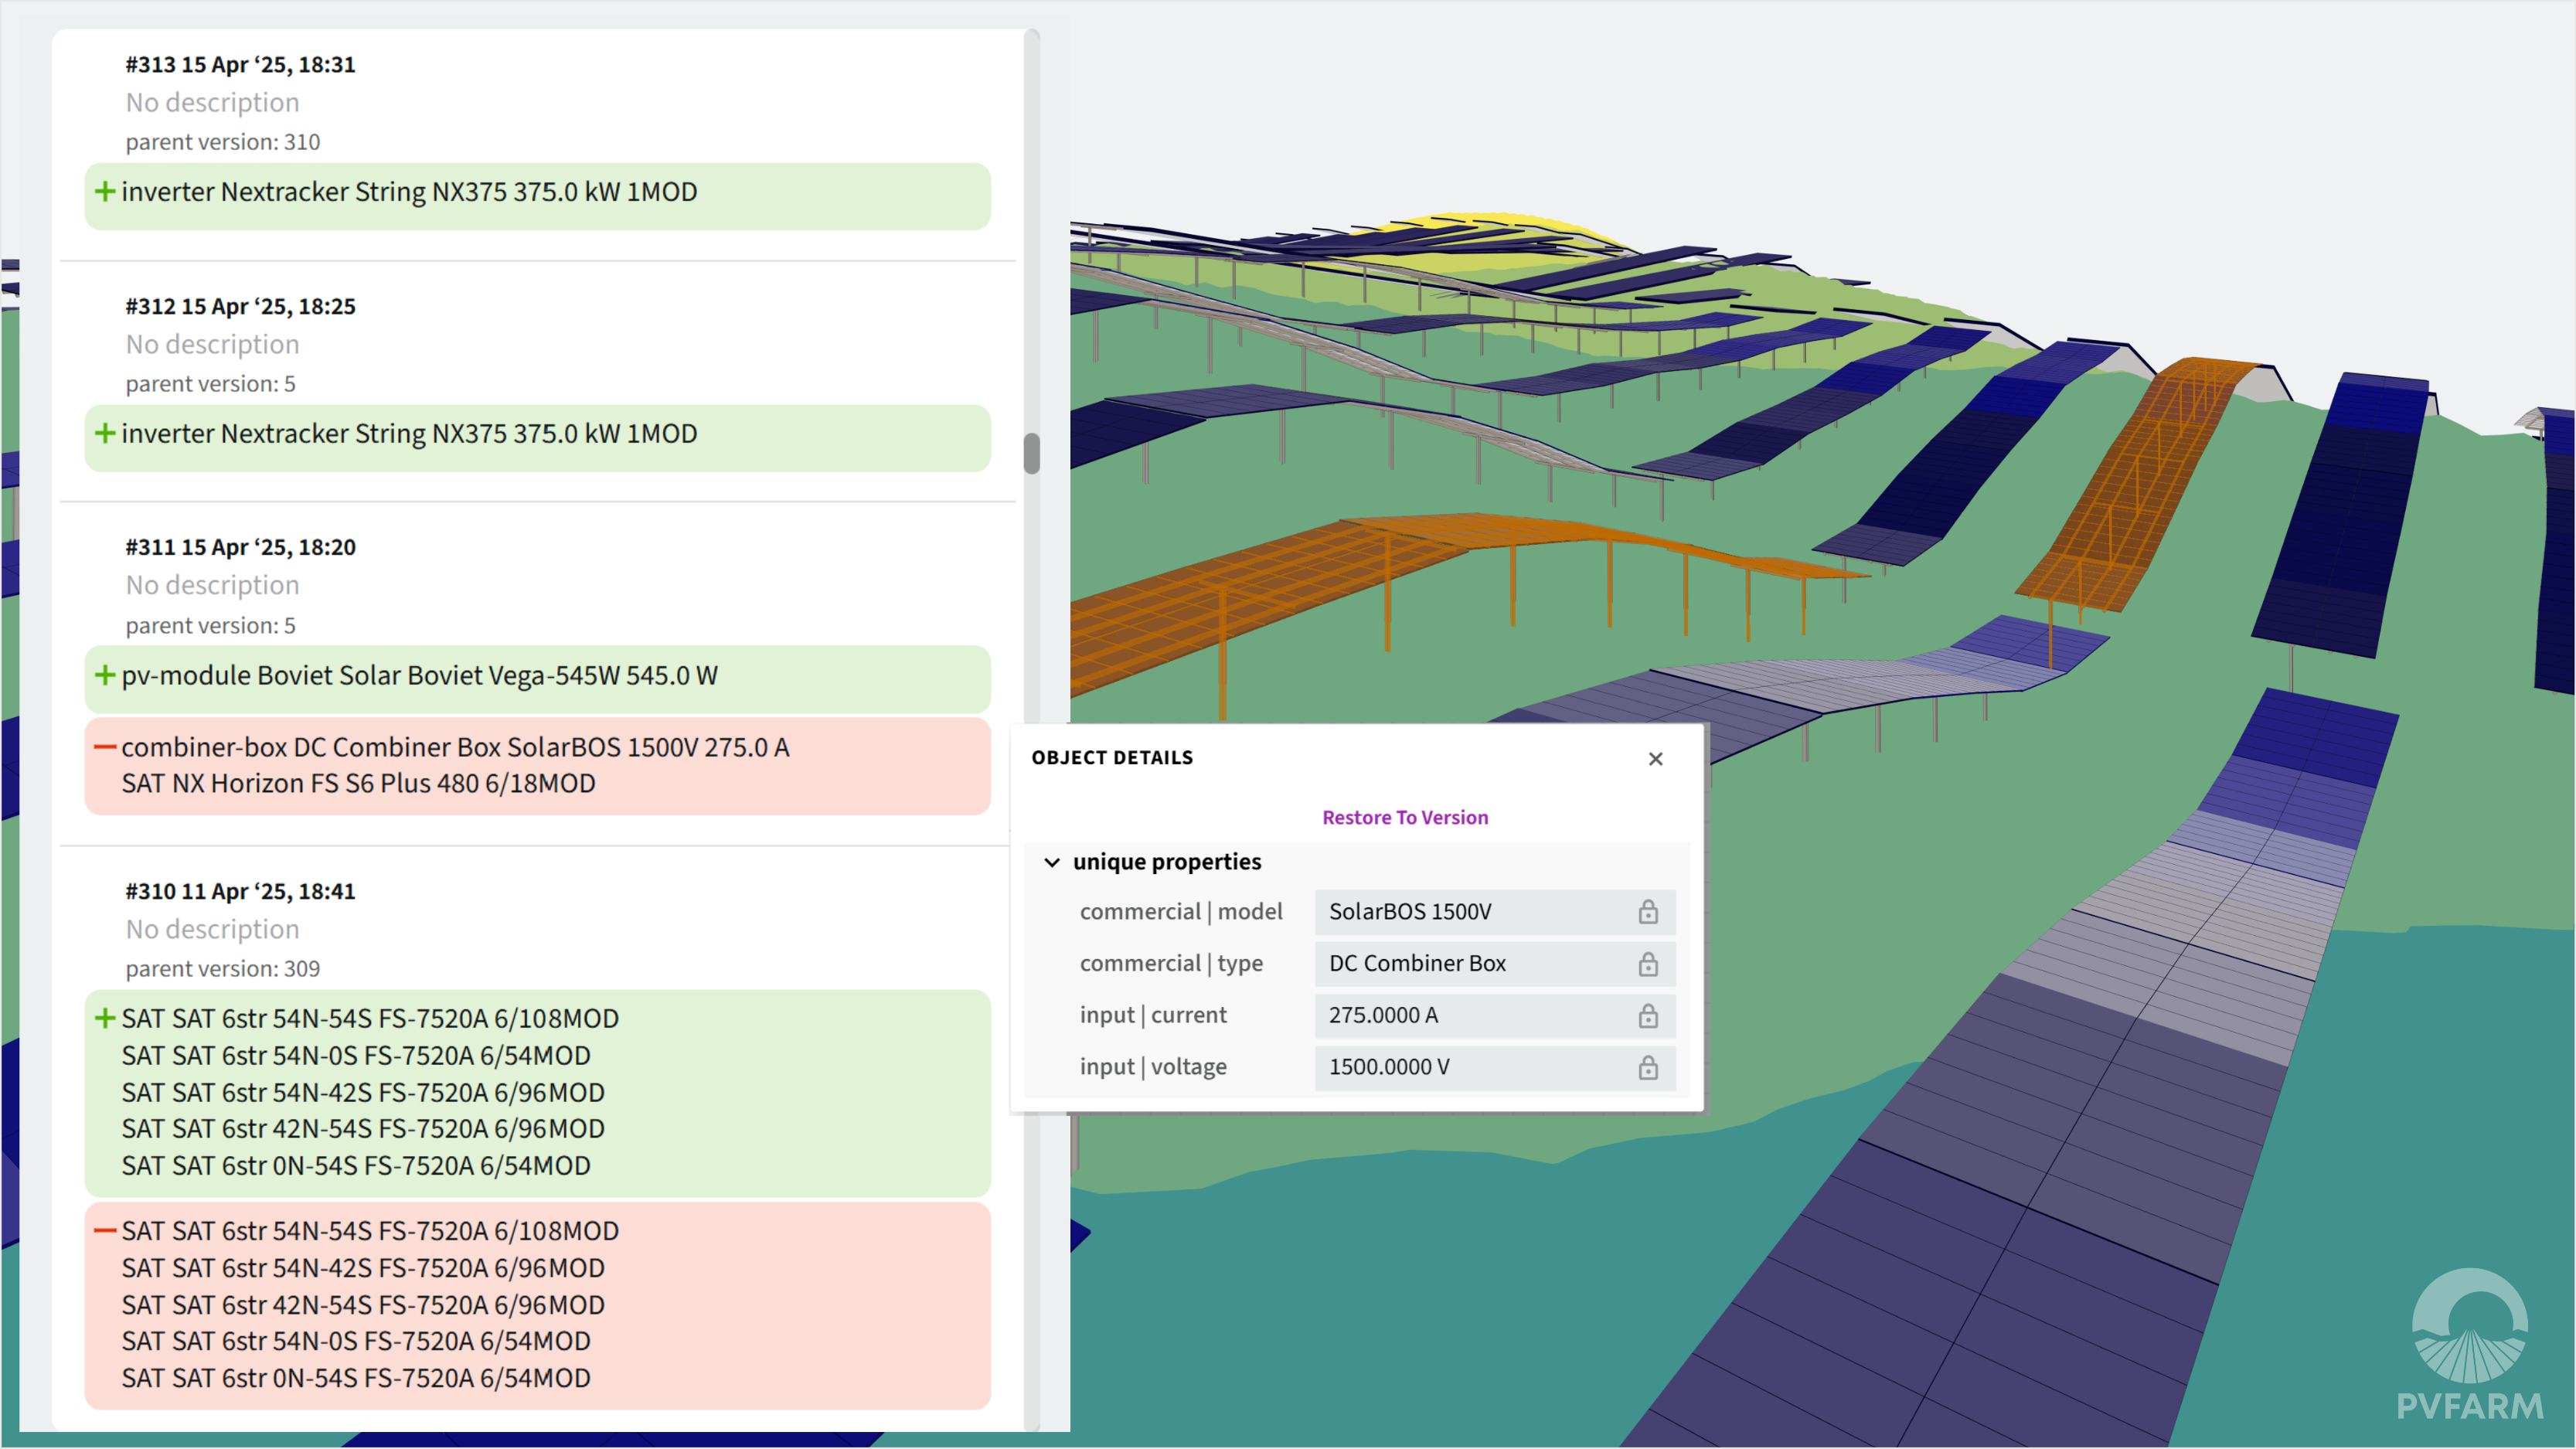Select version #312 header
The image size is (2576, 1449).
click(240, 306)
